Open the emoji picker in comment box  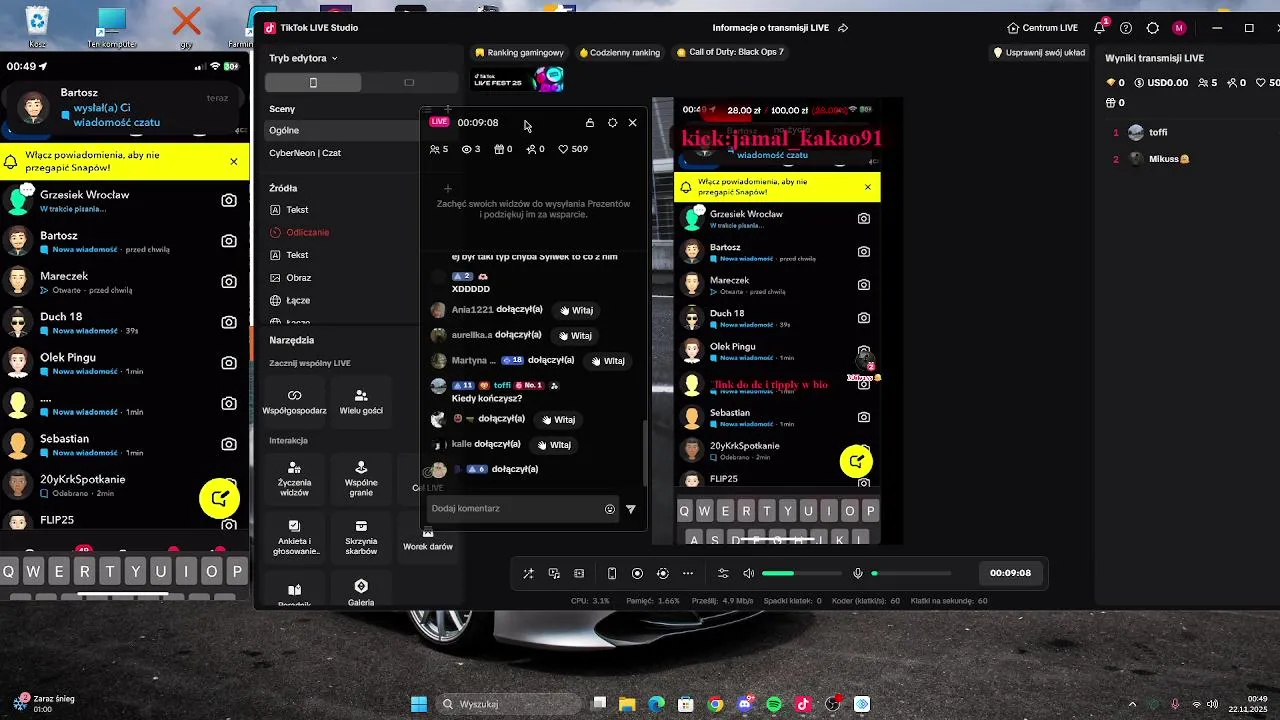click(610, 509)
